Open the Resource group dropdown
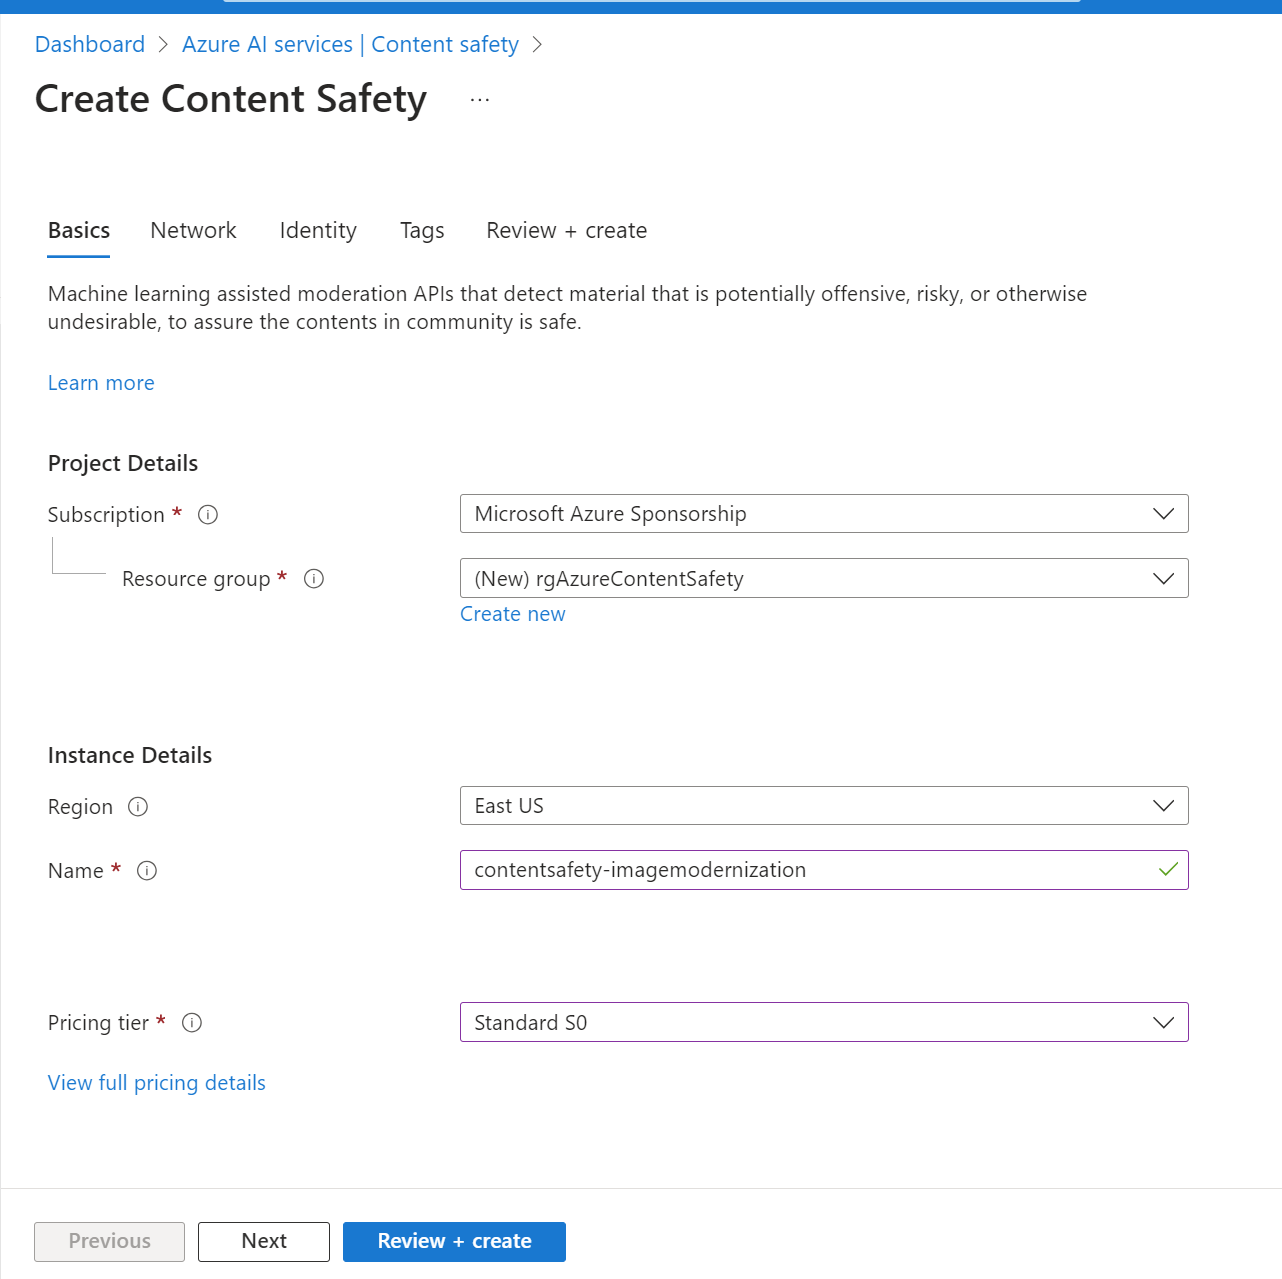Screen dimensions: 1282x1279 point(823,579)
